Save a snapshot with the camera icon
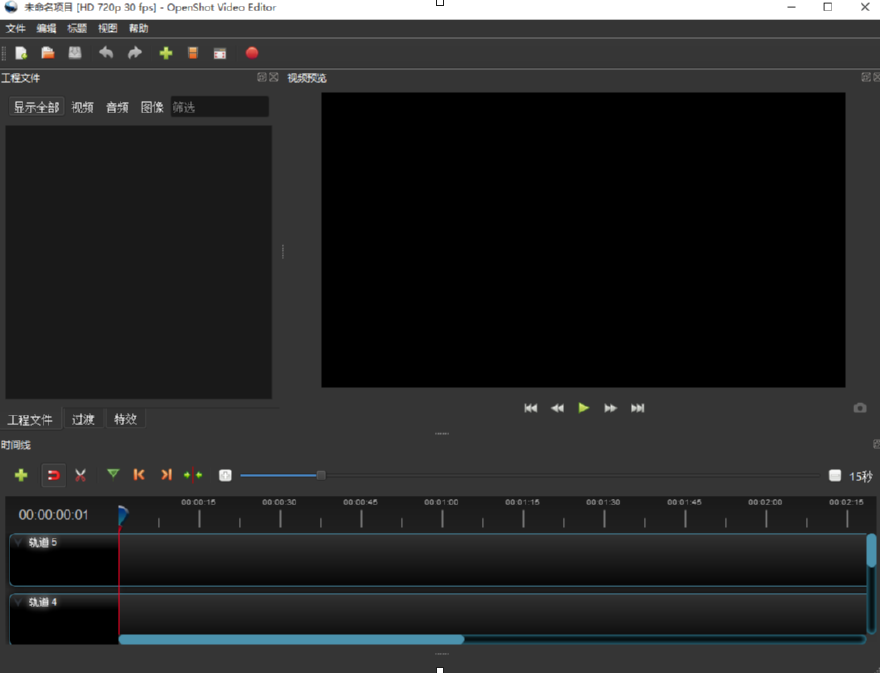The width and height of the screenshot is (880, 673). coord(860,408)
